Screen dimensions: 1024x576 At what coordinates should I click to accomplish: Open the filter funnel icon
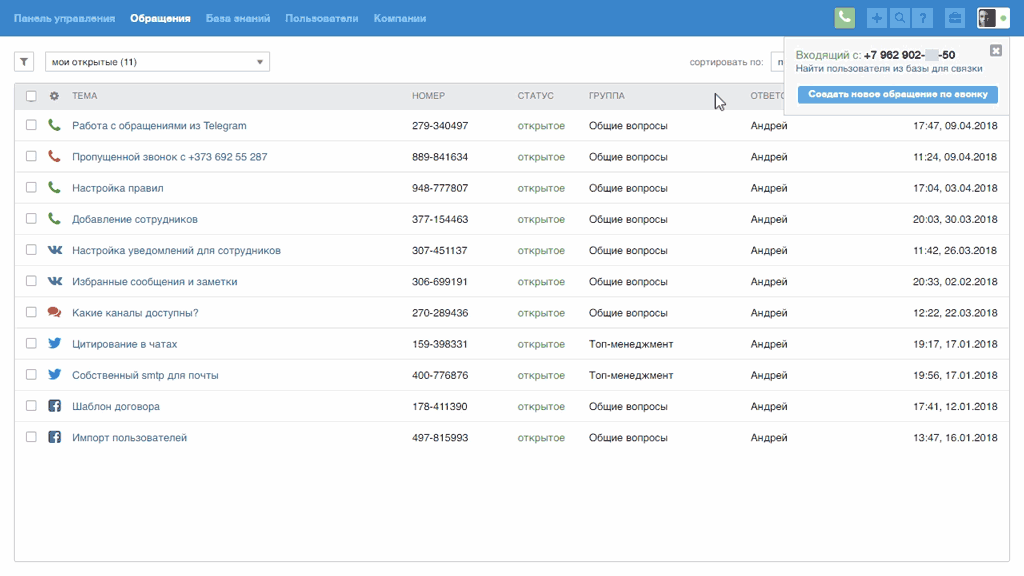pos(25,62)
